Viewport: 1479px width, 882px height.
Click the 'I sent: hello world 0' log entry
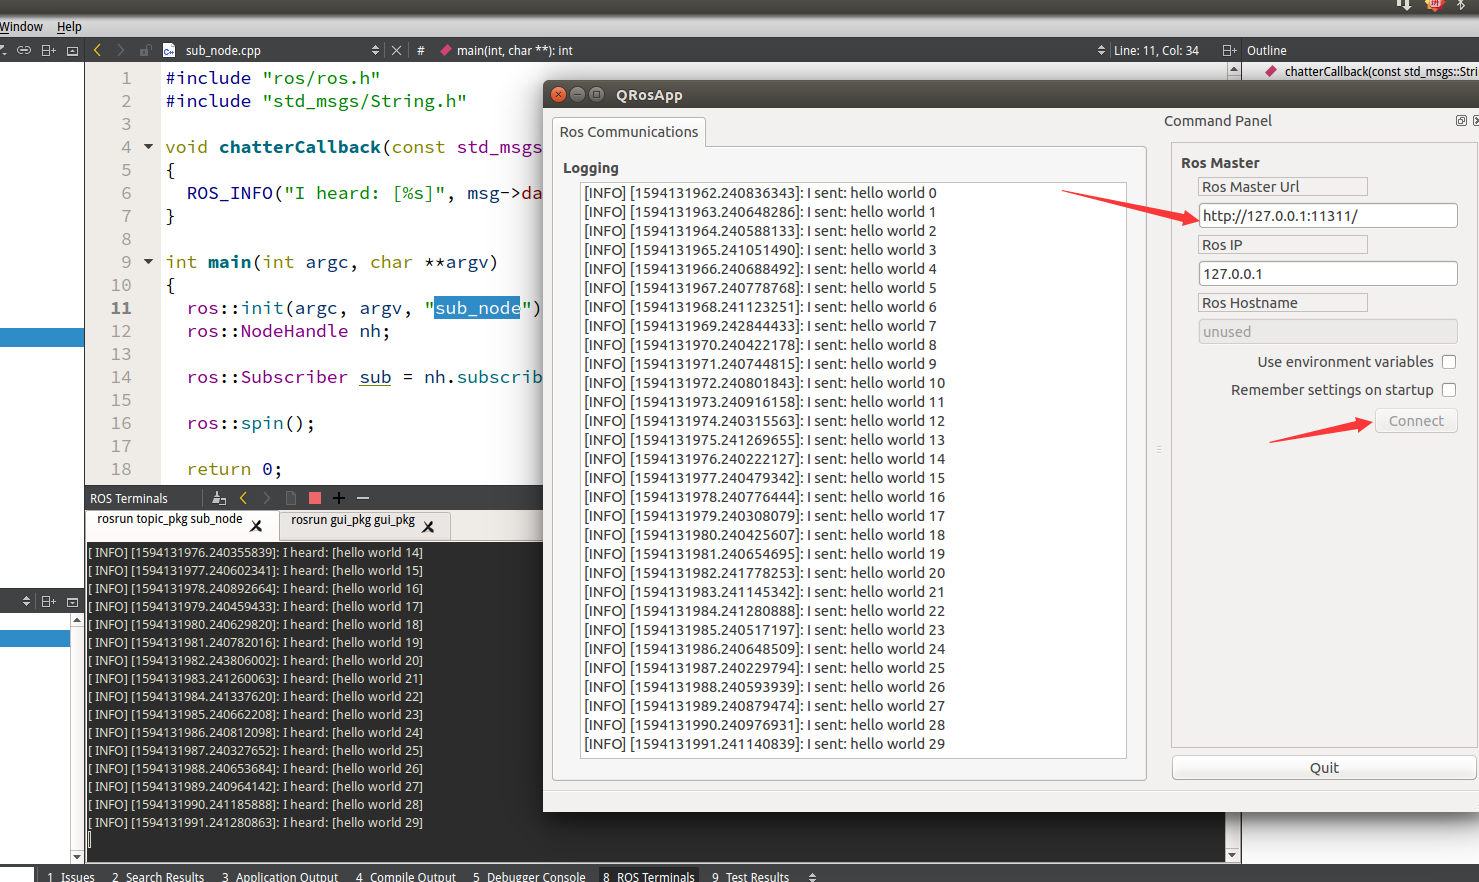760,193
